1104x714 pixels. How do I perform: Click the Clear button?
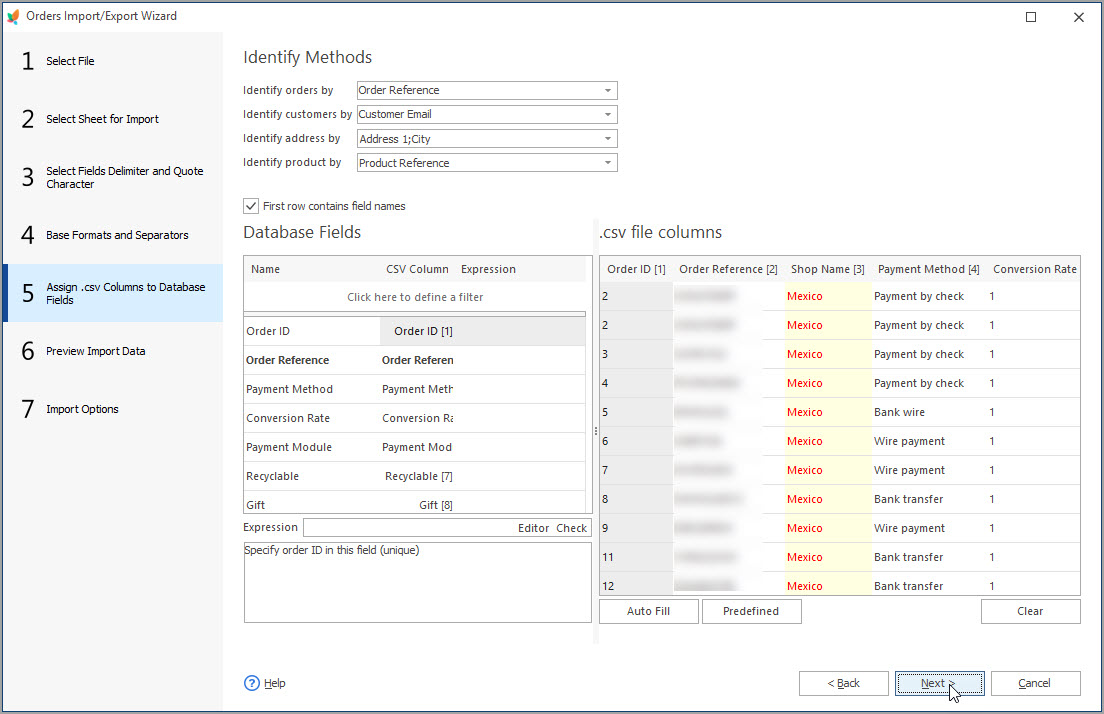click(x=1030, y=611)
